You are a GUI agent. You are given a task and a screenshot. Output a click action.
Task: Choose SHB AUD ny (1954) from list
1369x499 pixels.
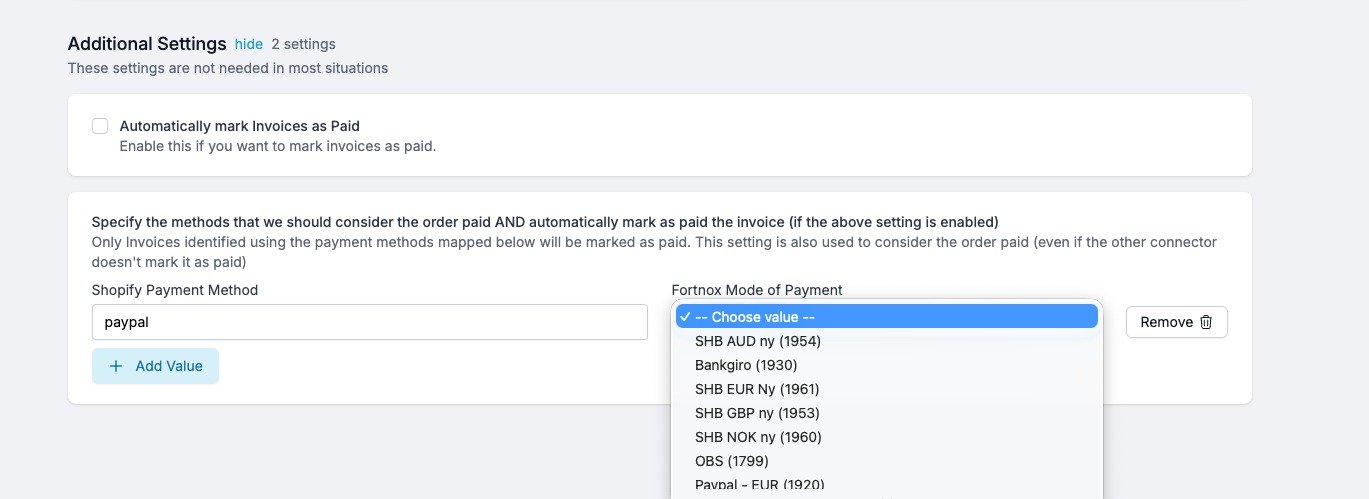757,341
